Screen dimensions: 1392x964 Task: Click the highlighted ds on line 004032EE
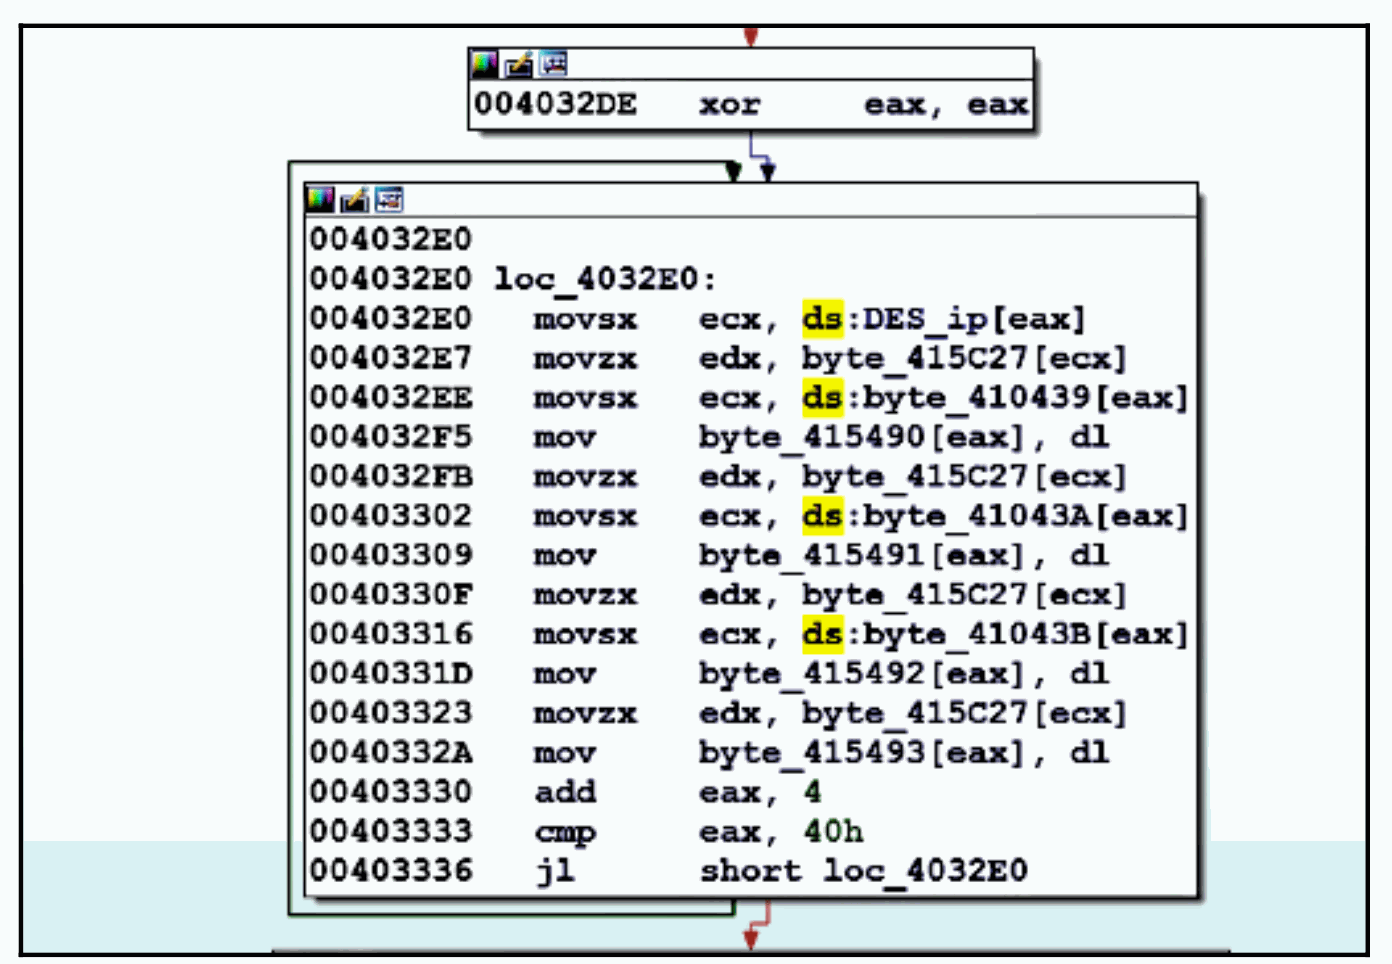point(823,398)
